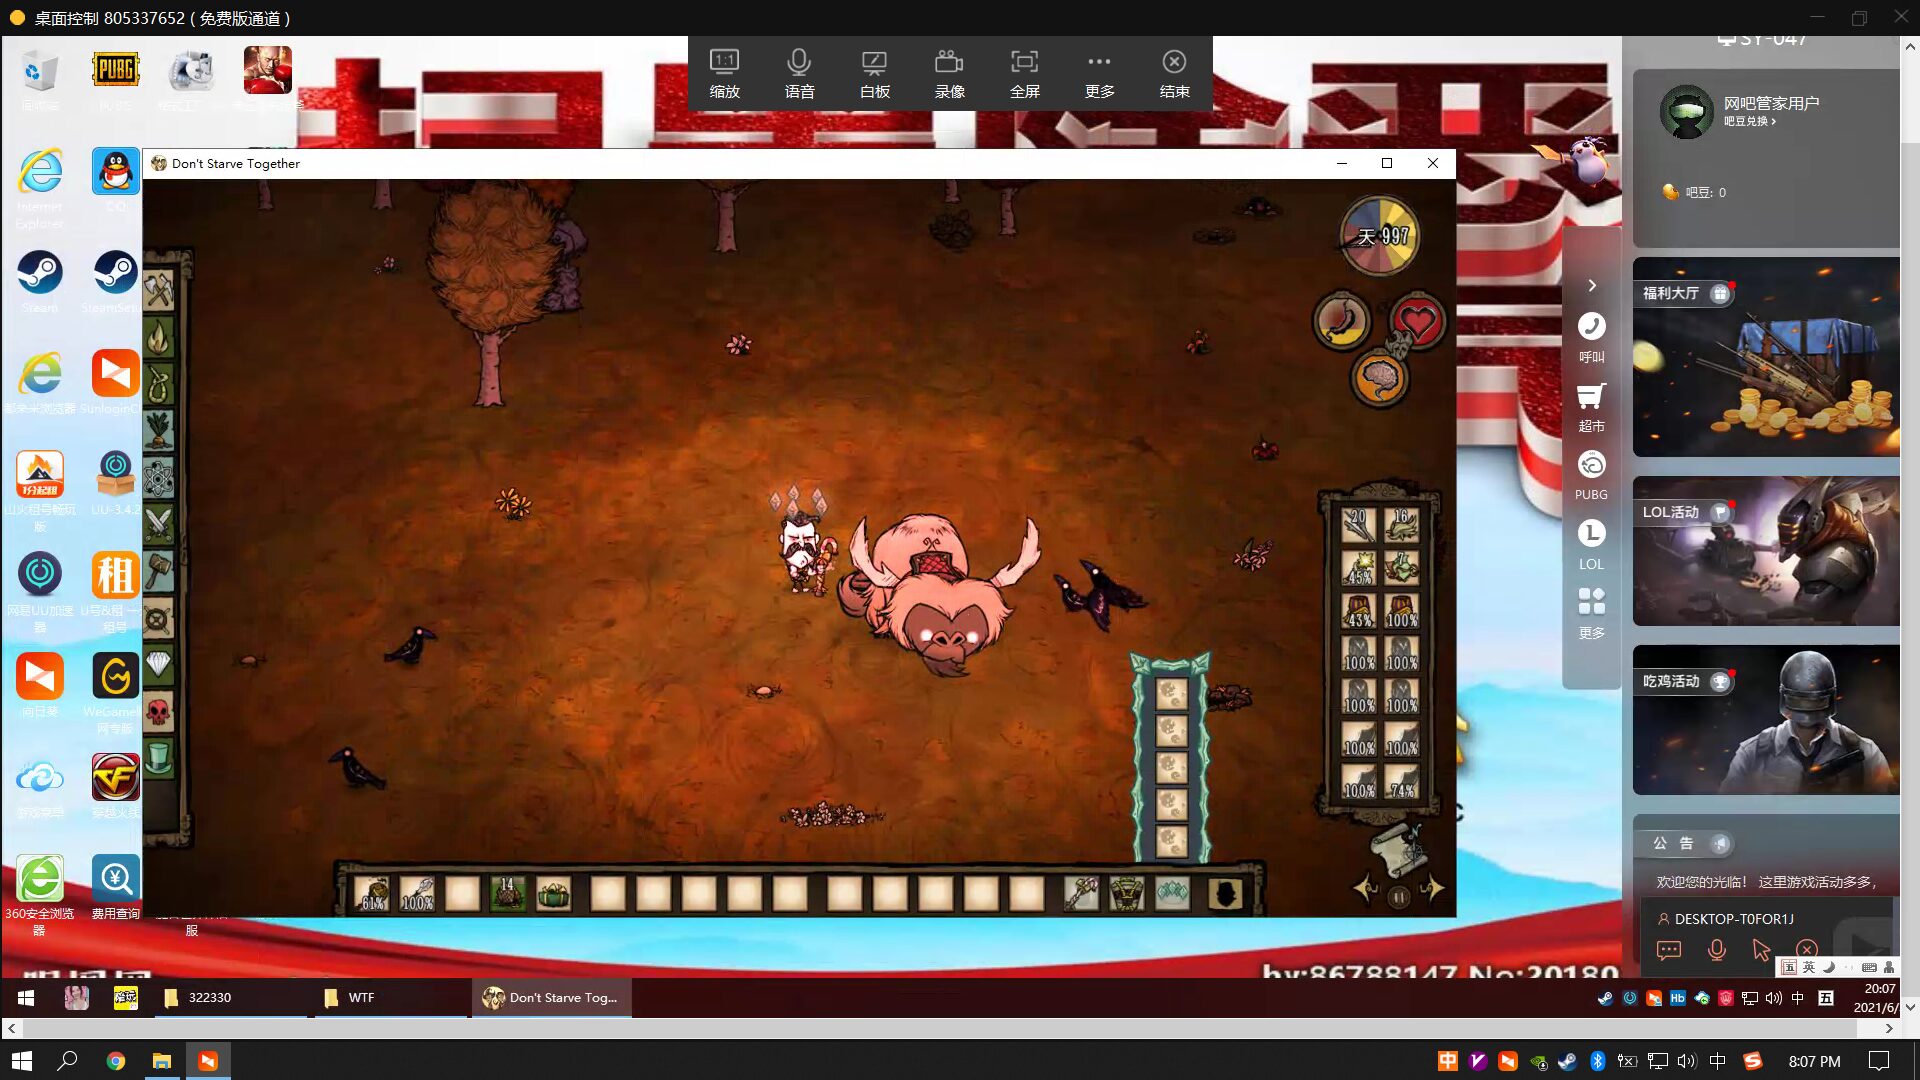Click the hunger stomach meter

point(1341,322)
